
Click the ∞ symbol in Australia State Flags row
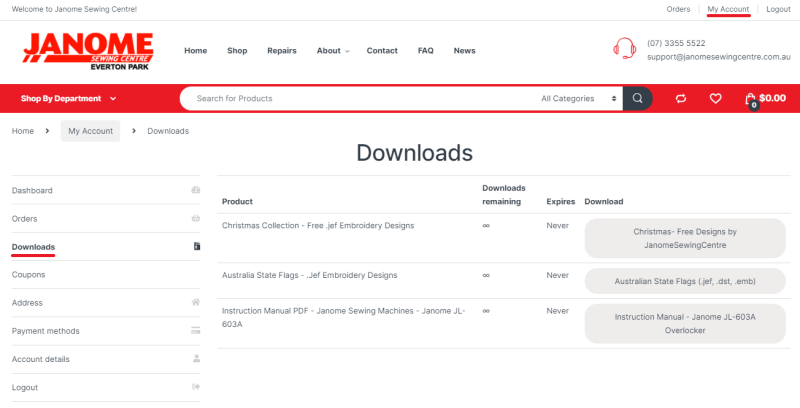(486, 275)
